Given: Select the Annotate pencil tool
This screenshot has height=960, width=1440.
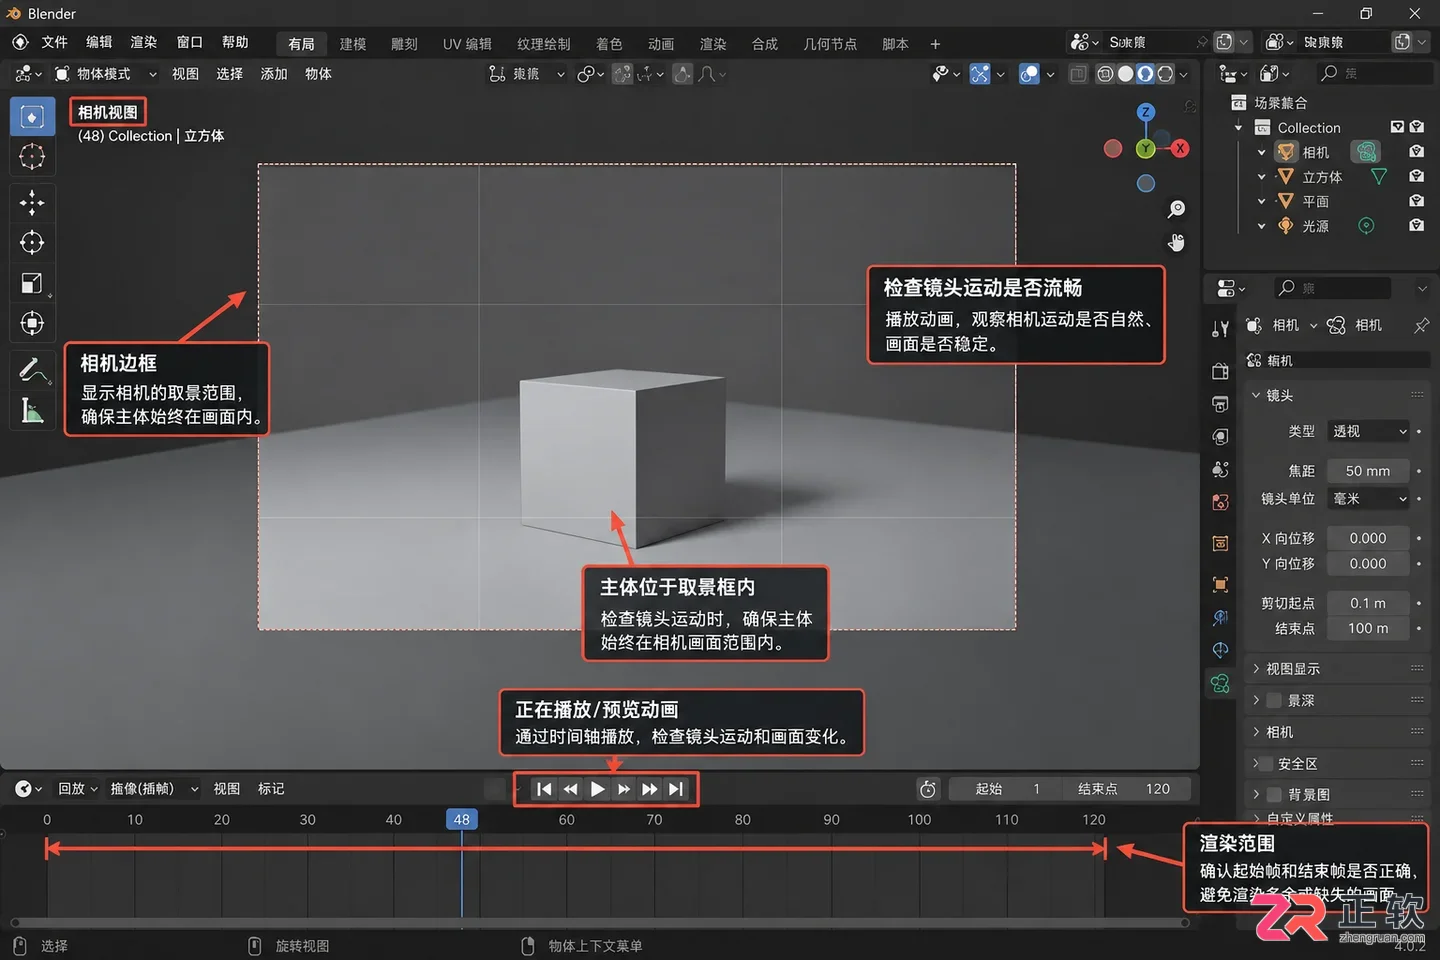Looking at the screenshot, I should [32, 370].
